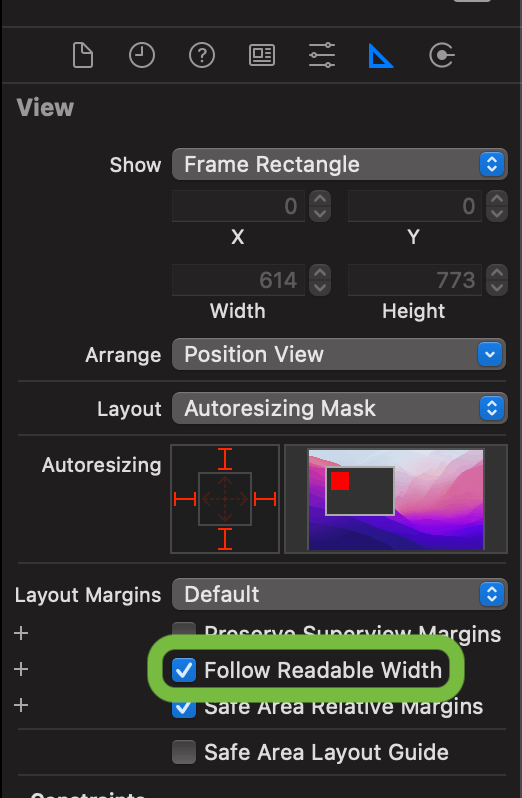This screenshot has height=798, width=522.
Task: Open the Quick Help inspector
Action: click(x=202, y=55)
